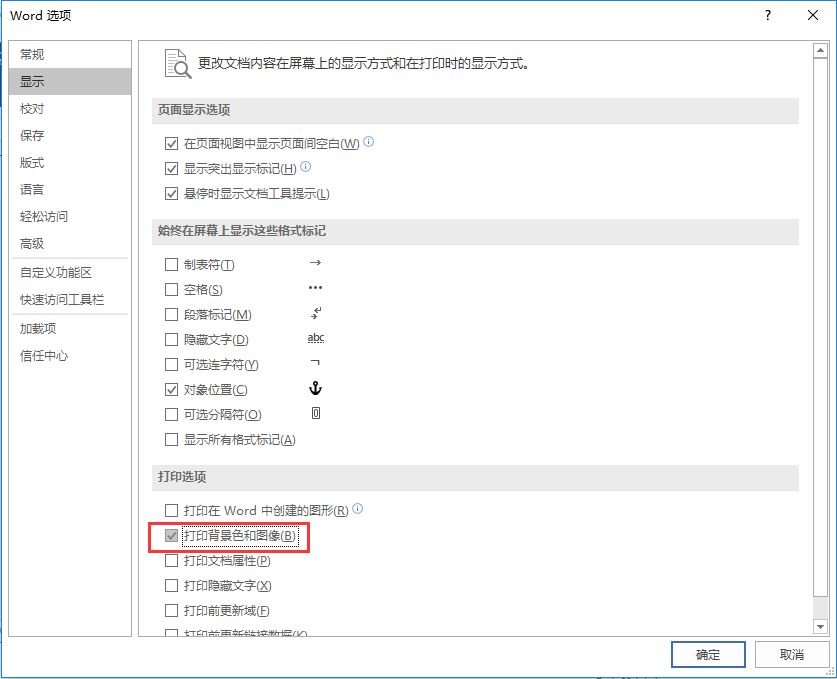The width and height of the screenshot is (837, 679).
Task: Click the optional separator symbol beside 可选分隔符
Action: click(x=315, y=414)
